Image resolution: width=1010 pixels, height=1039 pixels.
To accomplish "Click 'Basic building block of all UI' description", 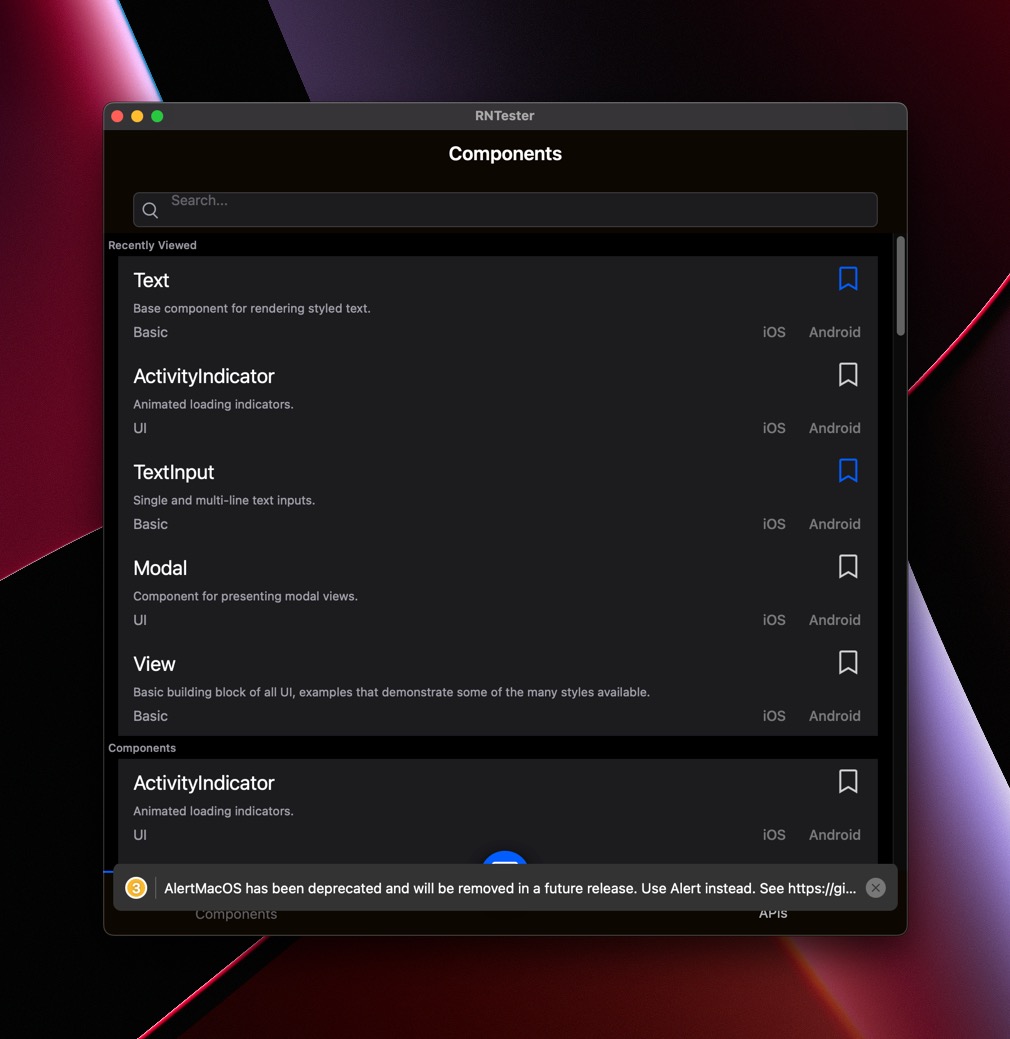I will pyautogui.click(x=391, y=692).
